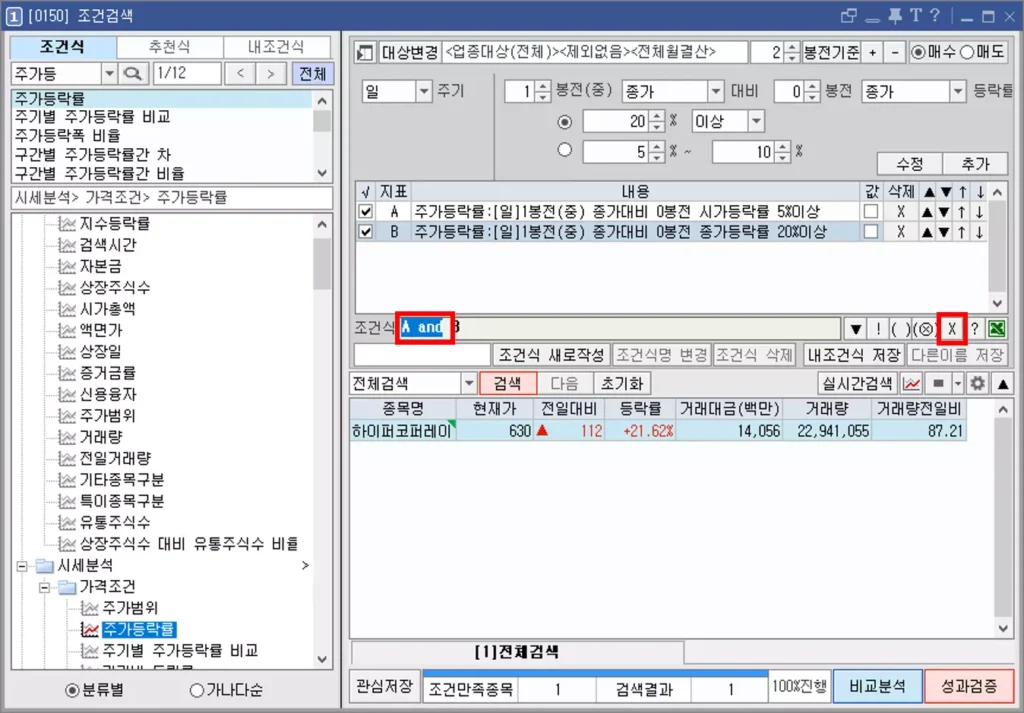Viewport: 1024px width, 713px height.
Task: Click the plus button next to 봉전기준
Action: tap(872, 53)
